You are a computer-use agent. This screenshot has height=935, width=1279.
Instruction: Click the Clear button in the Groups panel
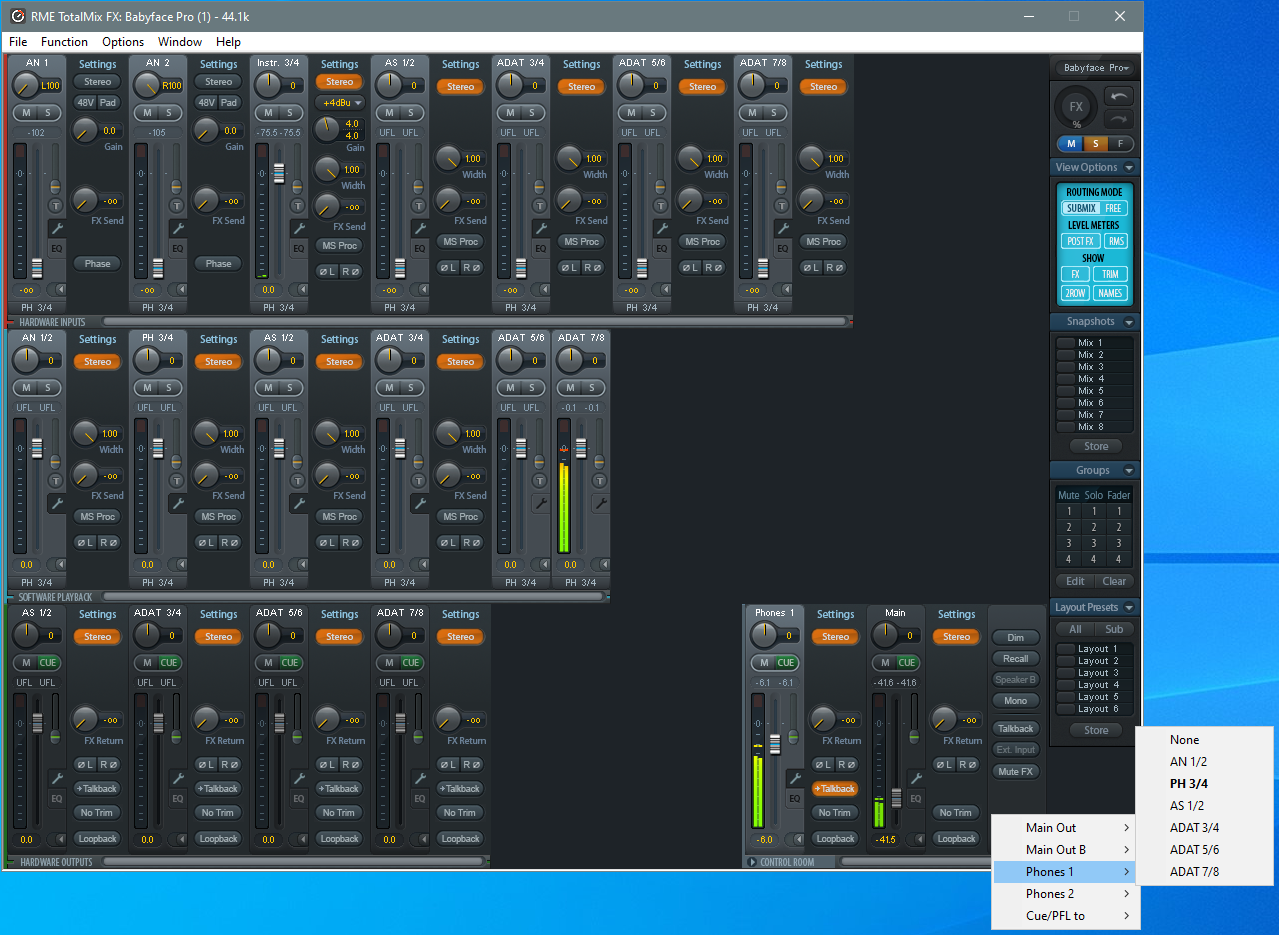[x=1114, y=581]
